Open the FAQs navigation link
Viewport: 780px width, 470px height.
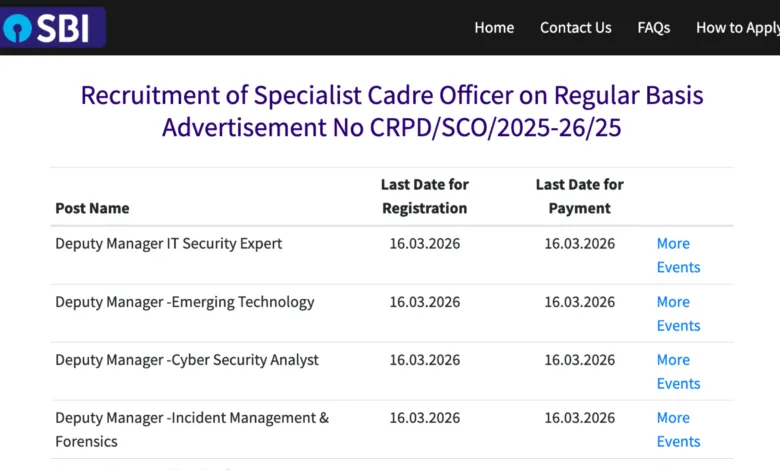654,28
